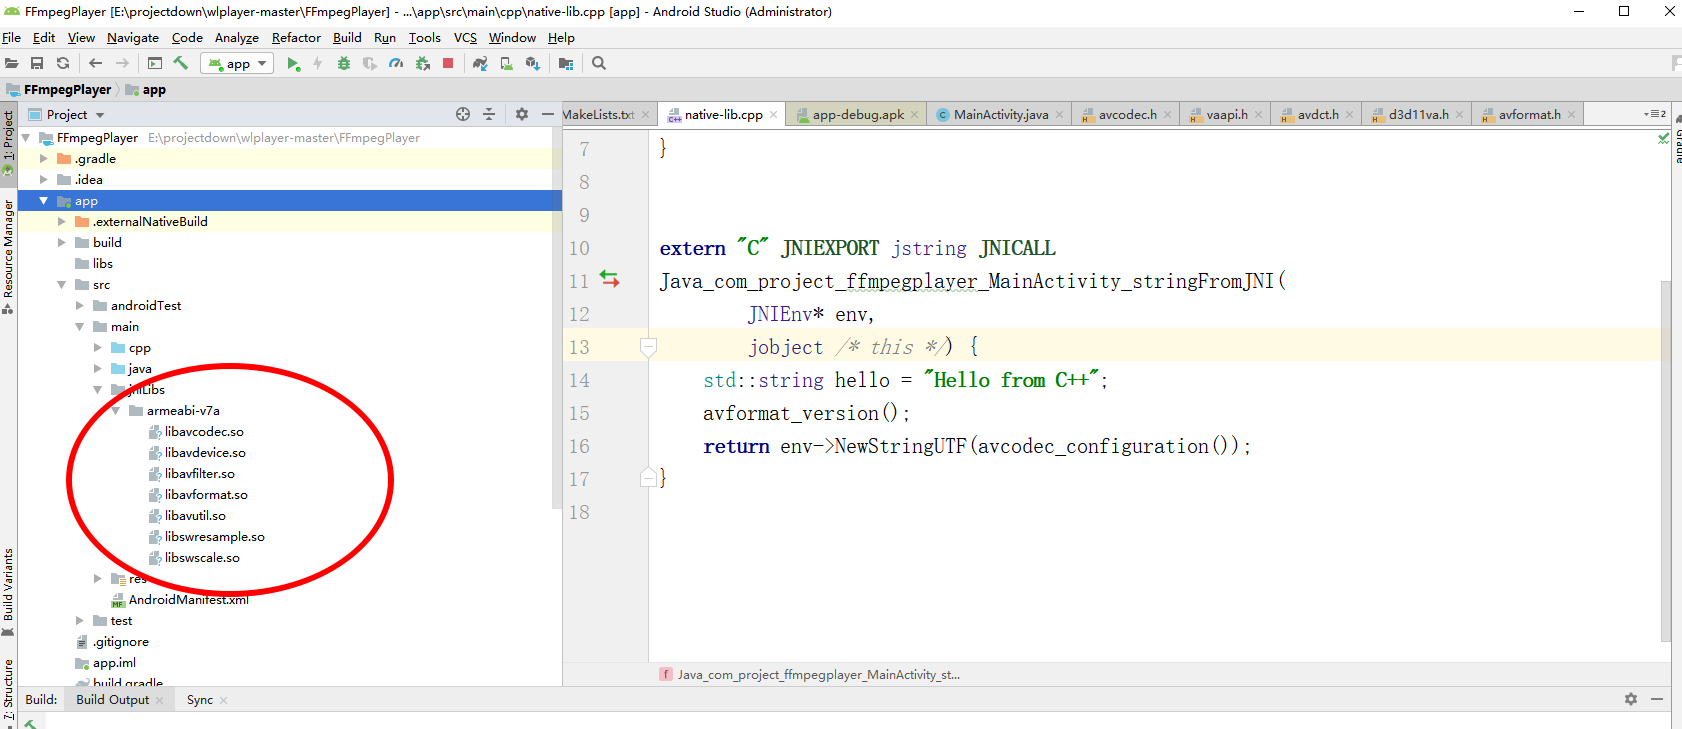Click the FFmpegPlayer breadcrumb
The width and height of the screenshot is (1682, 729).
[67, 90]
